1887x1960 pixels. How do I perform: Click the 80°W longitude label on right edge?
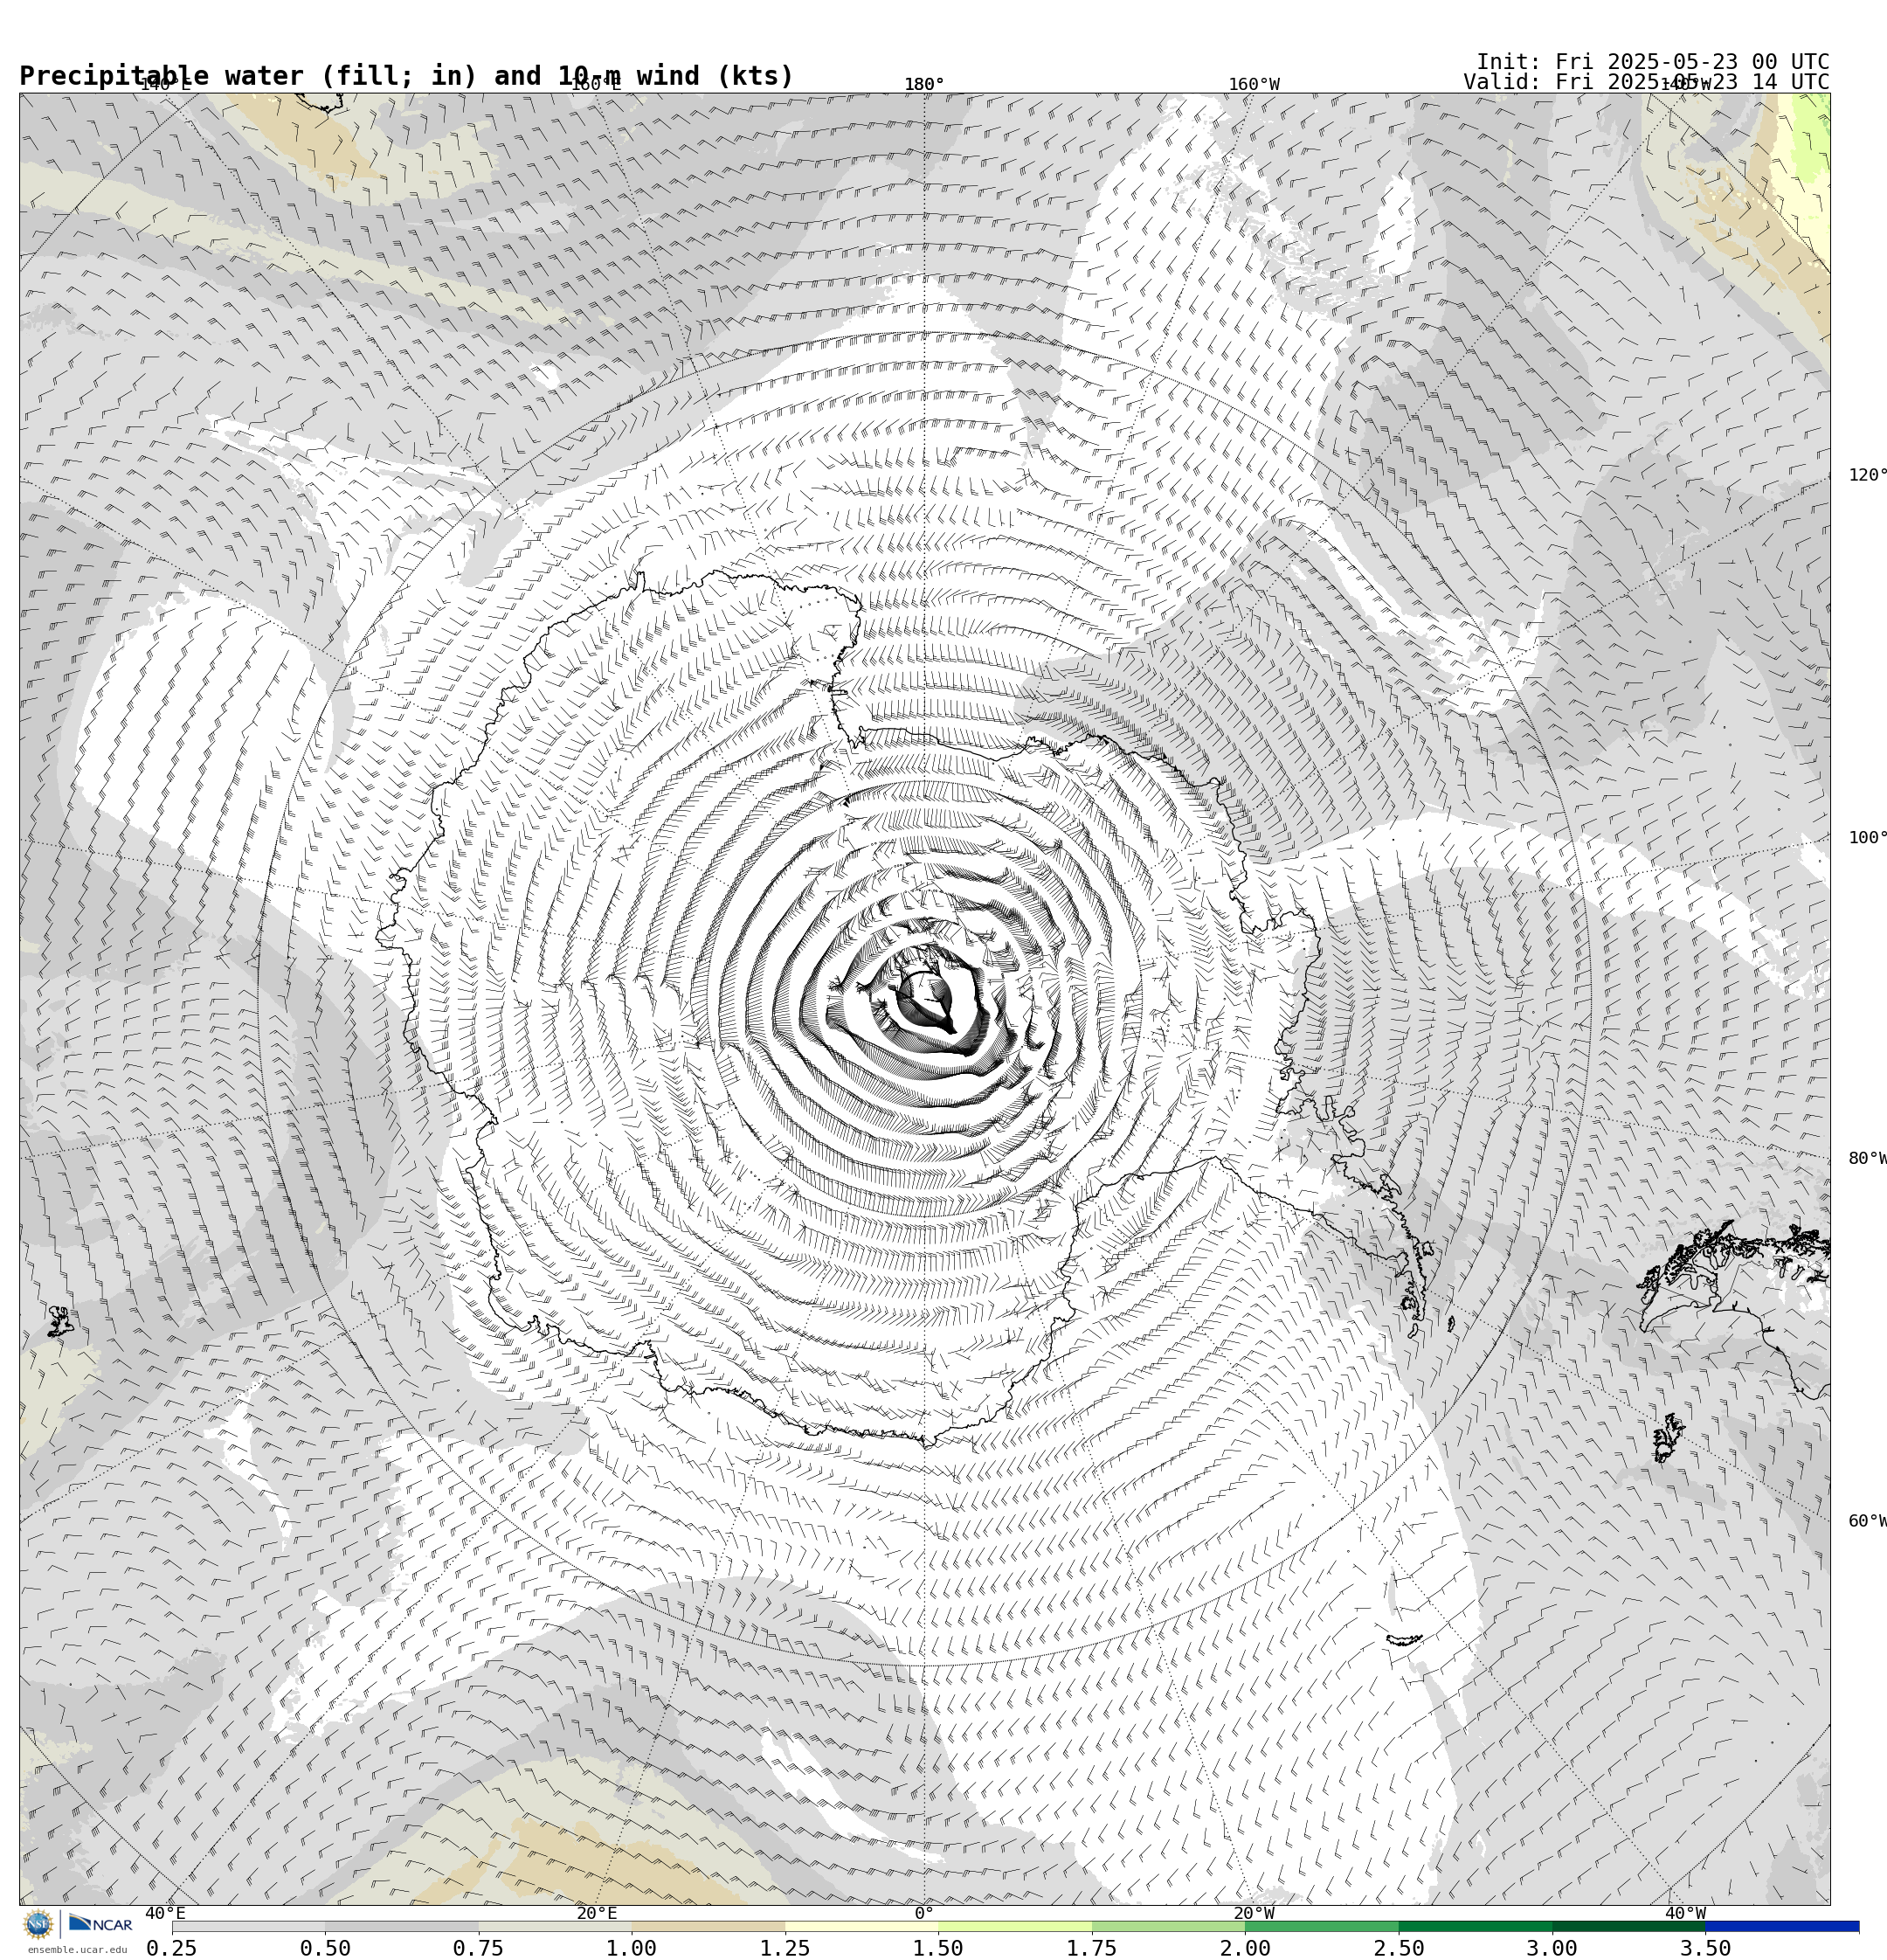1867,1159
